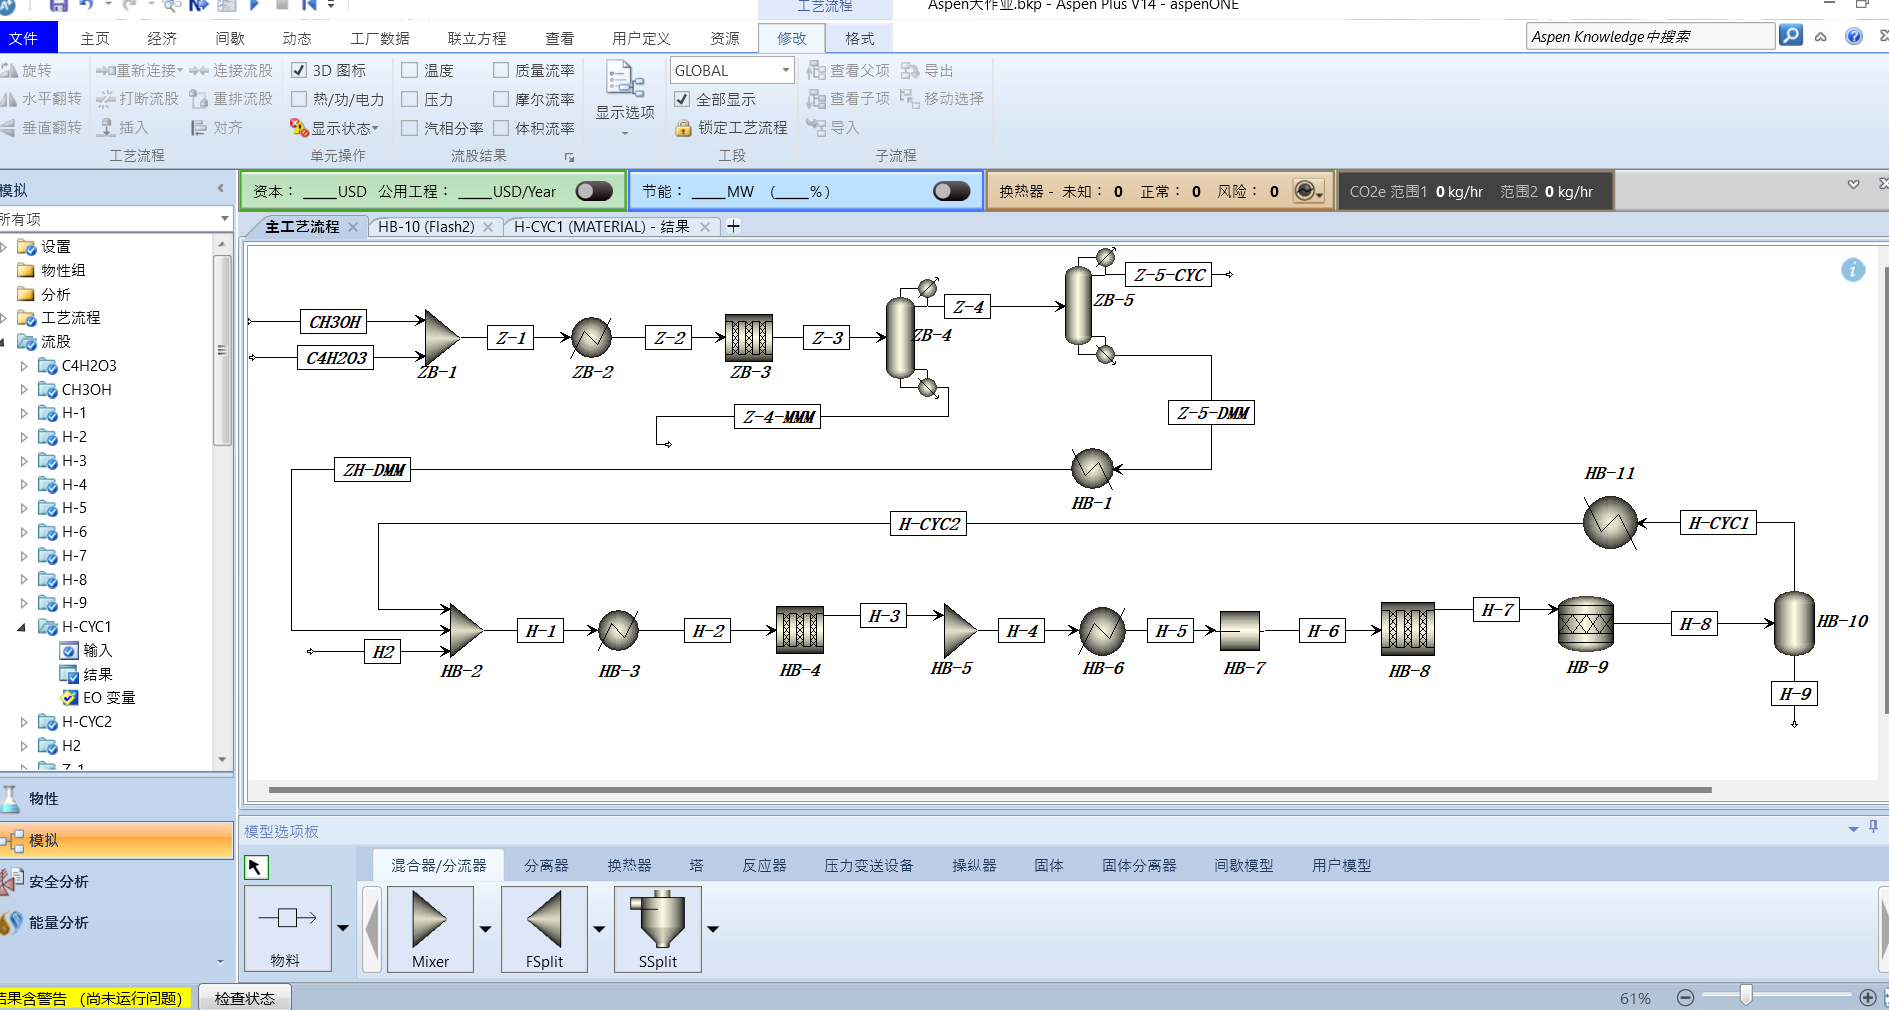Screen dimensions: 1889x1010
Task: Click the blue info icon on flowsheet
Action: [x=1853, y=270]
